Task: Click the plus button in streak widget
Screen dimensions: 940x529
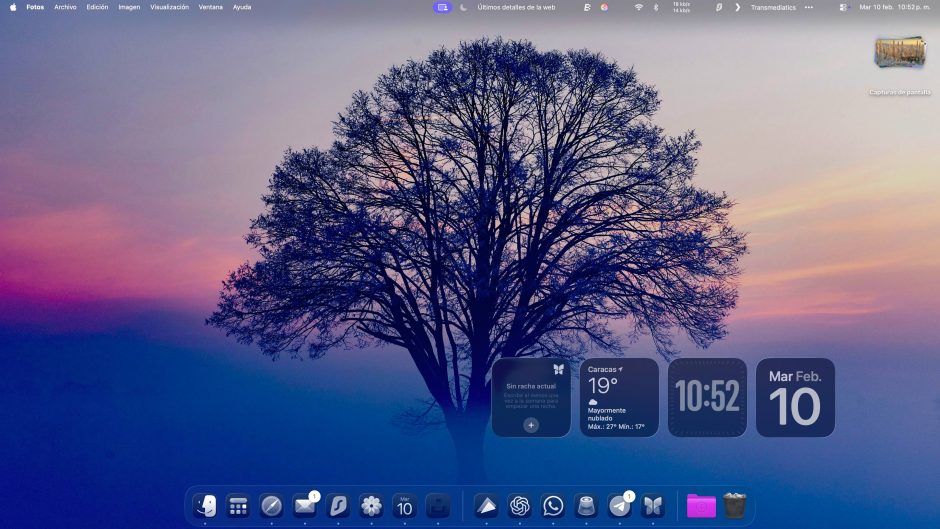Action: click(x=531, y=425)
